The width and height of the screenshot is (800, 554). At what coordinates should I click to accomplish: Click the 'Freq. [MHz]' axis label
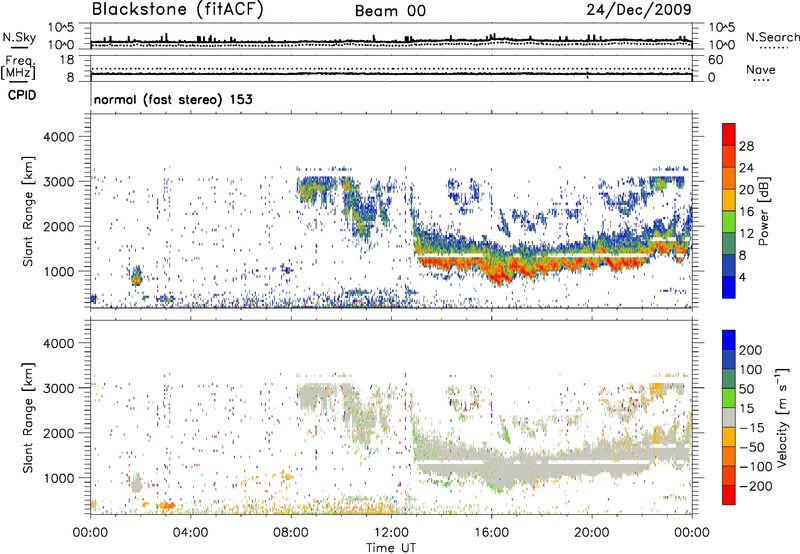[x=18, y=68]
